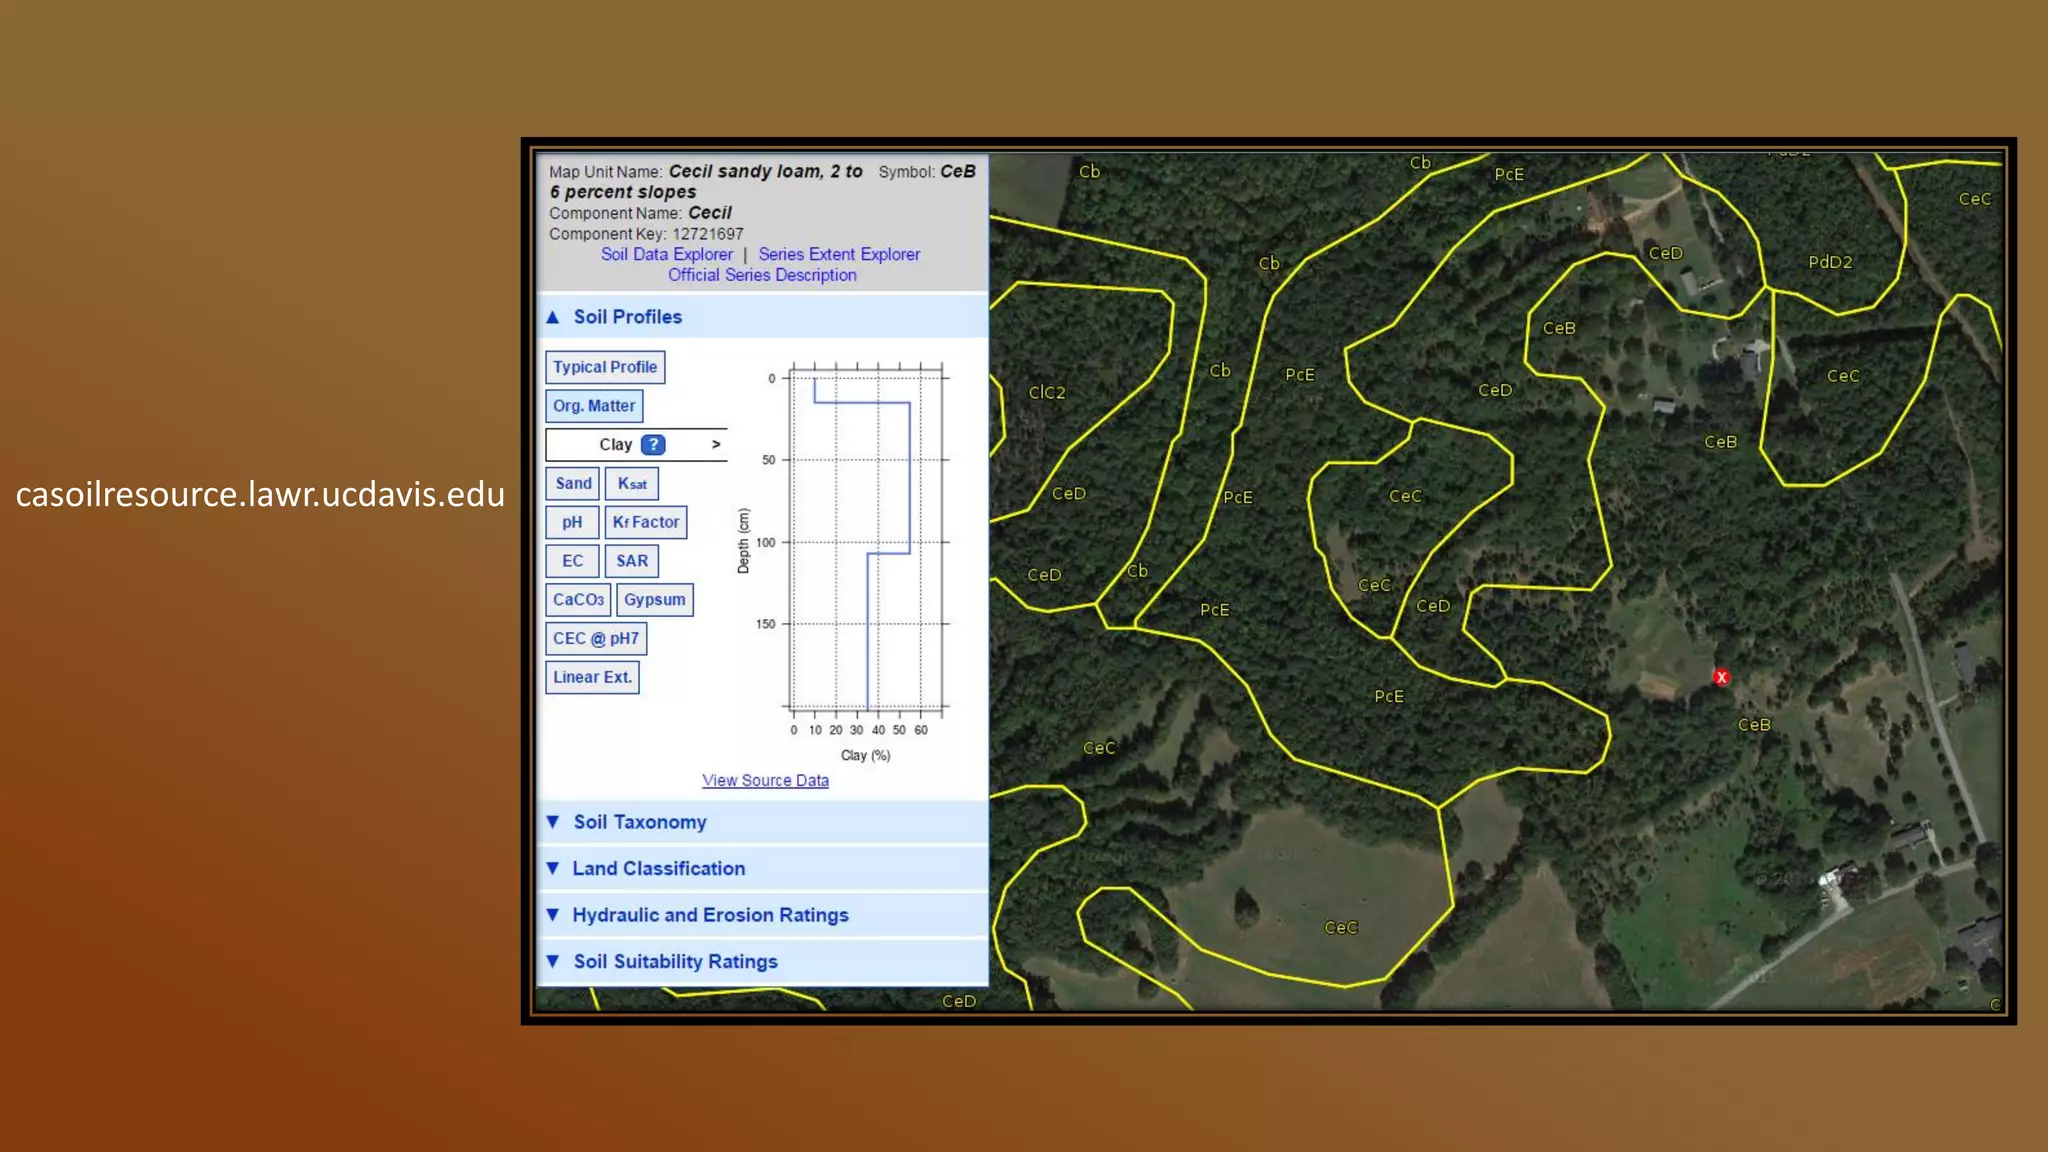Image resolution: width=2048 pixels, height=1152 pixels.
Task: Select the pH profile button
Action: pos(572,522)
